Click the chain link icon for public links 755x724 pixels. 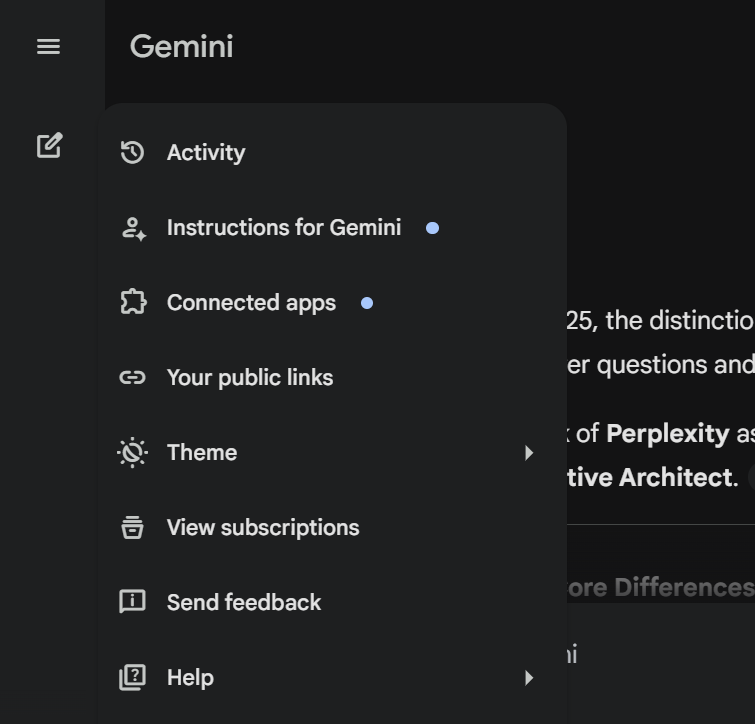(x=132, y=377)
